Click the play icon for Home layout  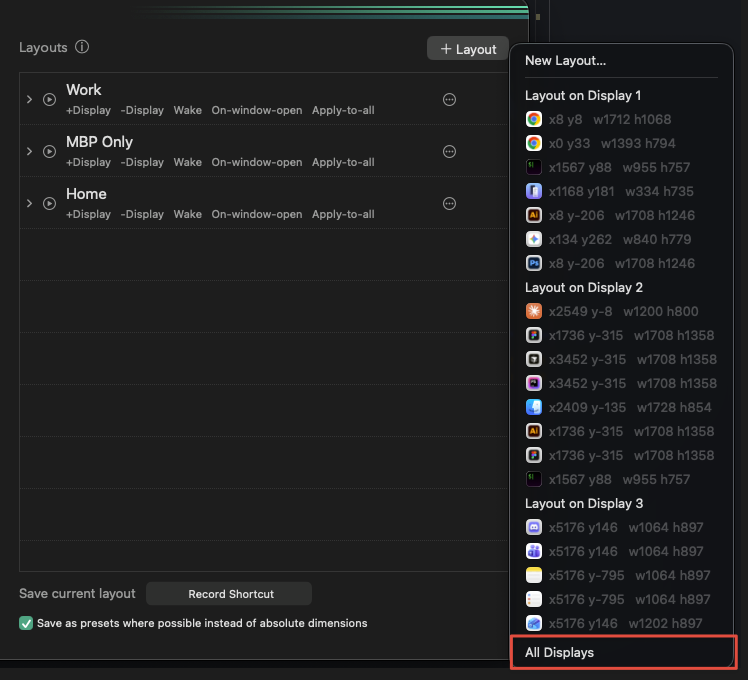[x=49, y=203]
